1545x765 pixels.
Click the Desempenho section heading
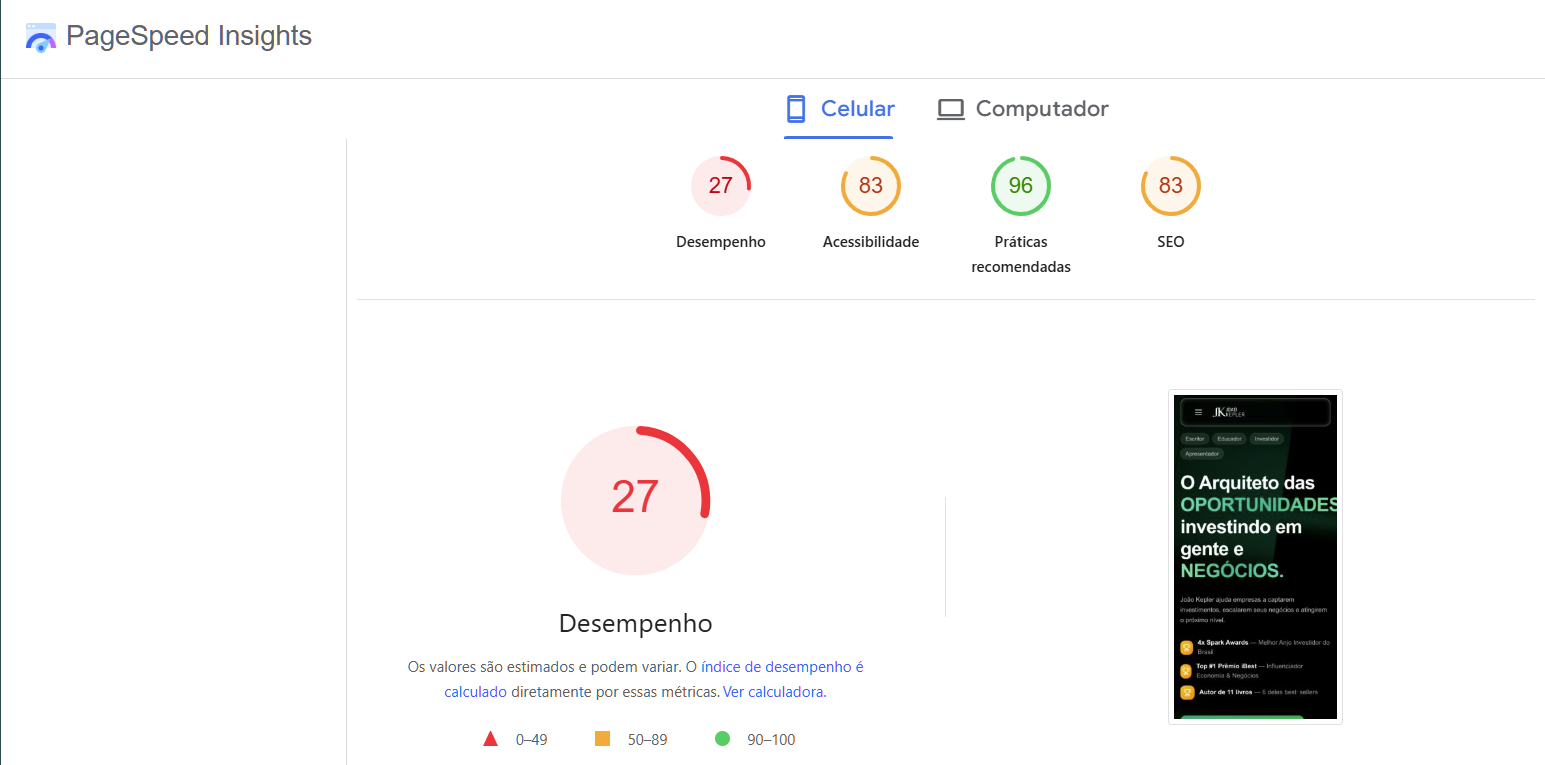[x=635, y=623]
